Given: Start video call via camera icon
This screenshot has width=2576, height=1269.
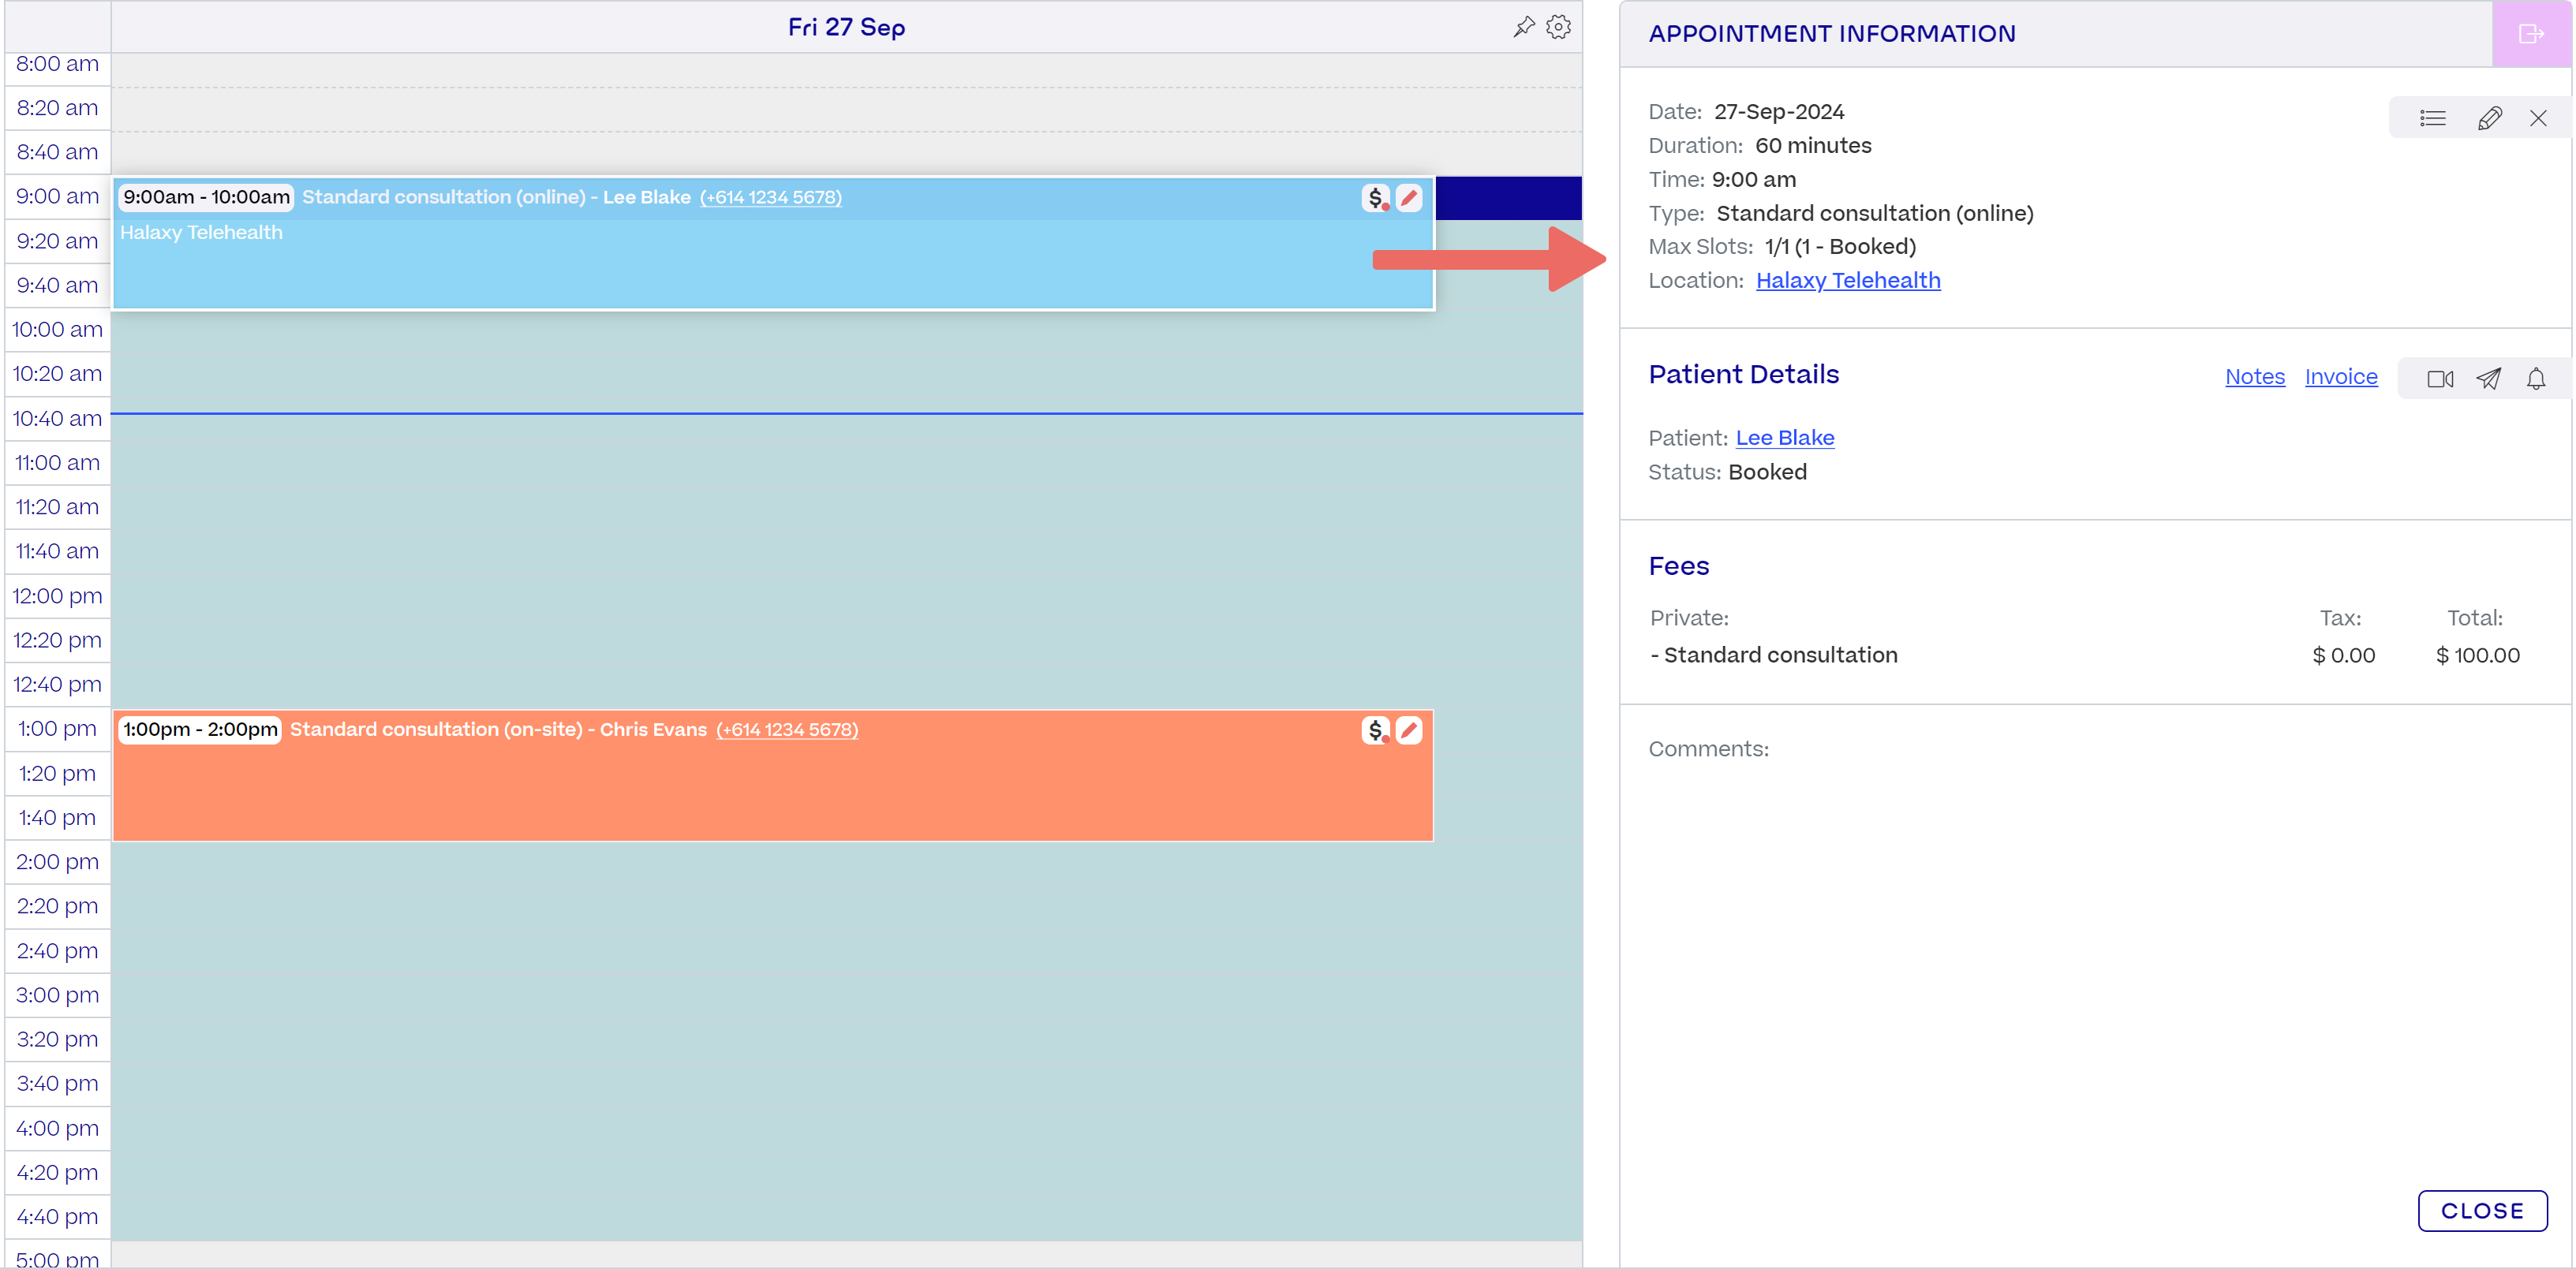Looking at the screenshot, I should tap(2440, 379).
